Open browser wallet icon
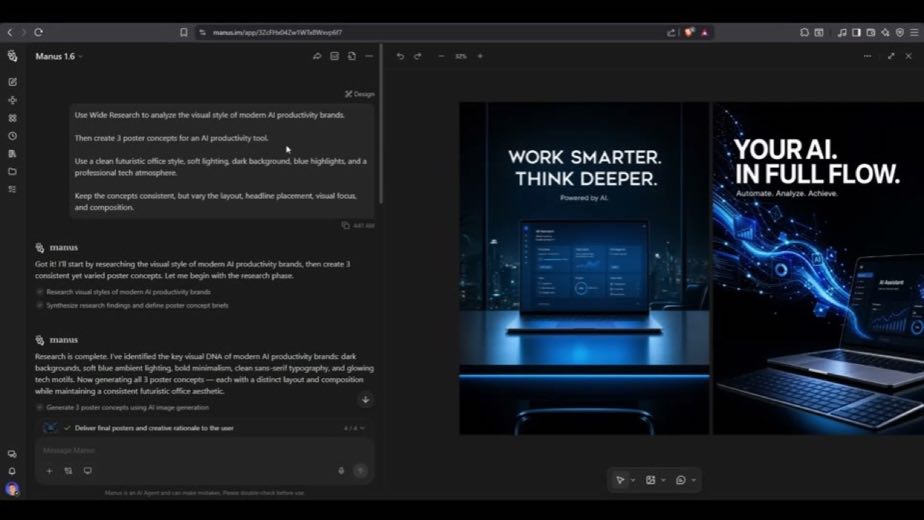This screenshot has height=520, width=924. [x=870, y=32]
